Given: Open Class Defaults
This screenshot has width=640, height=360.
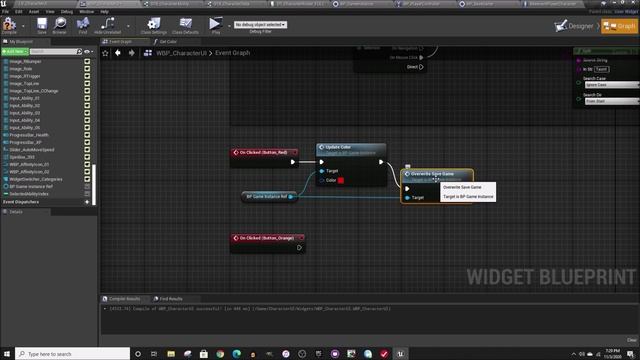Looking at the screenshot, I should 185,26.
